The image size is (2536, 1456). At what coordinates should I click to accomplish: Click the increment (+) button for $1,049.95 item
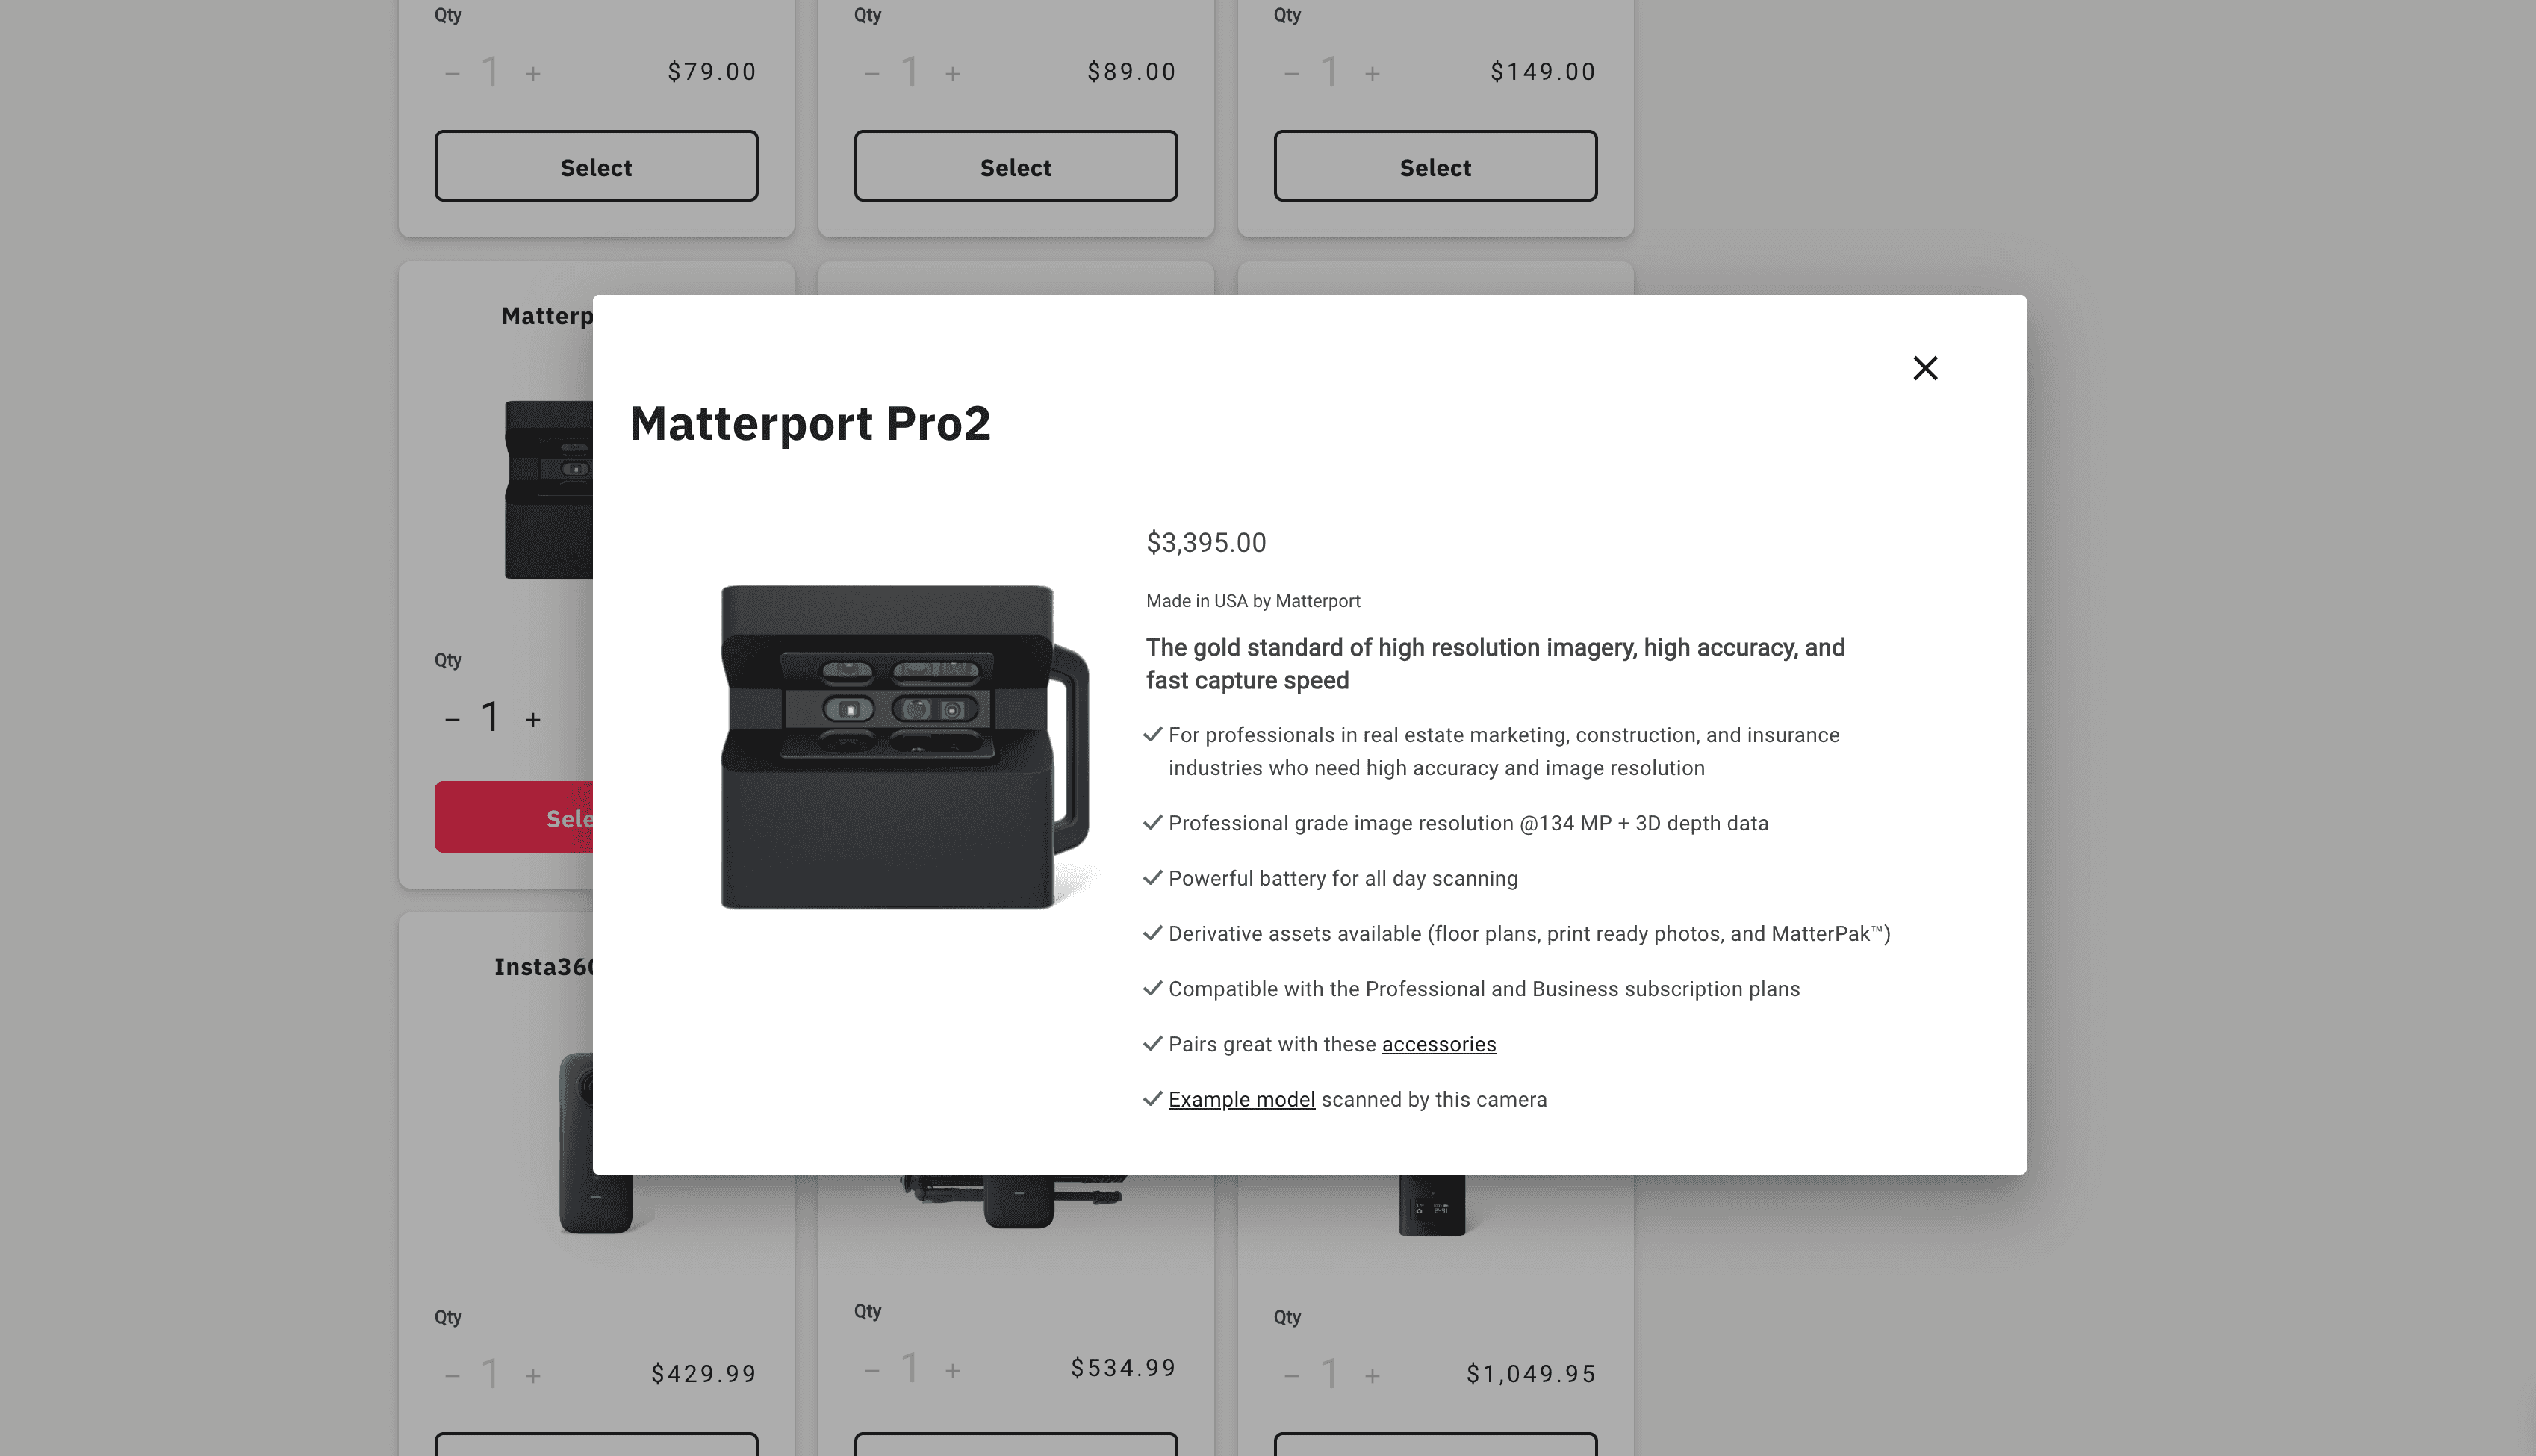[x=1374, y=1374]
